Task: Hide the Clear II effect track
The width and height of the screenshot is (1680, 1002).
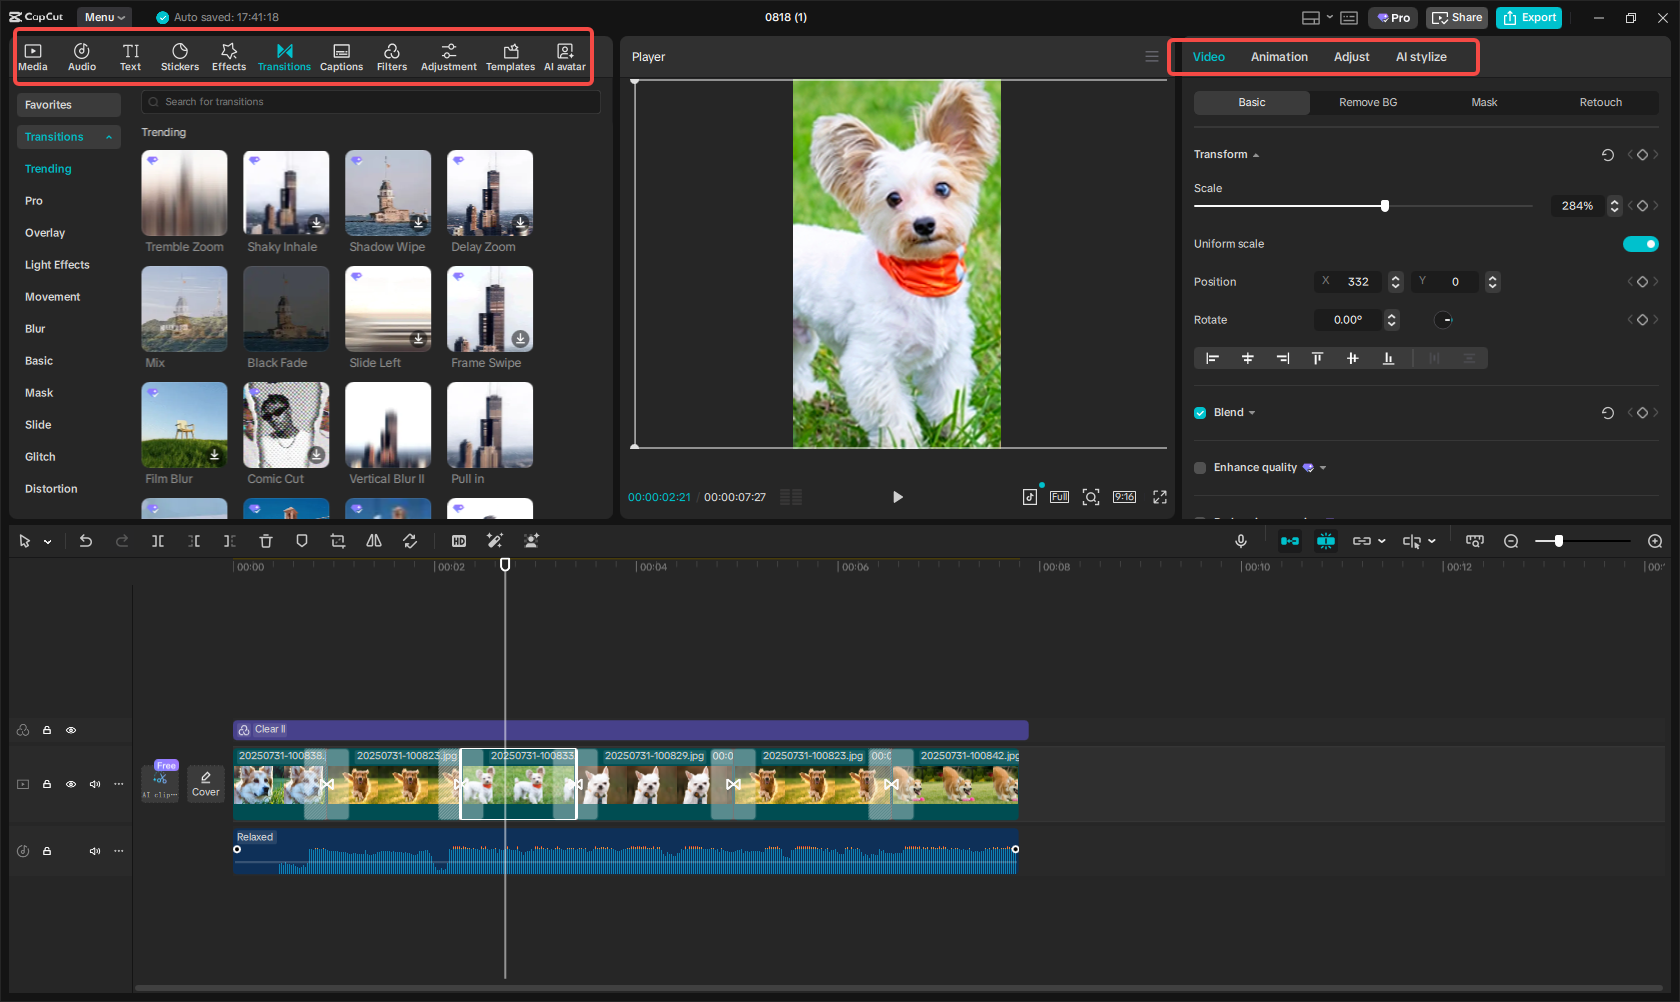Action: click(71, 730)
